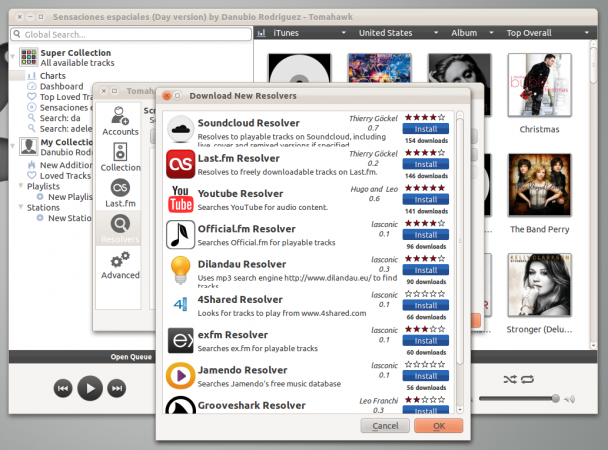
Task: Click the Global Search field
Action: pyautogui.click(x=131, y=34)
